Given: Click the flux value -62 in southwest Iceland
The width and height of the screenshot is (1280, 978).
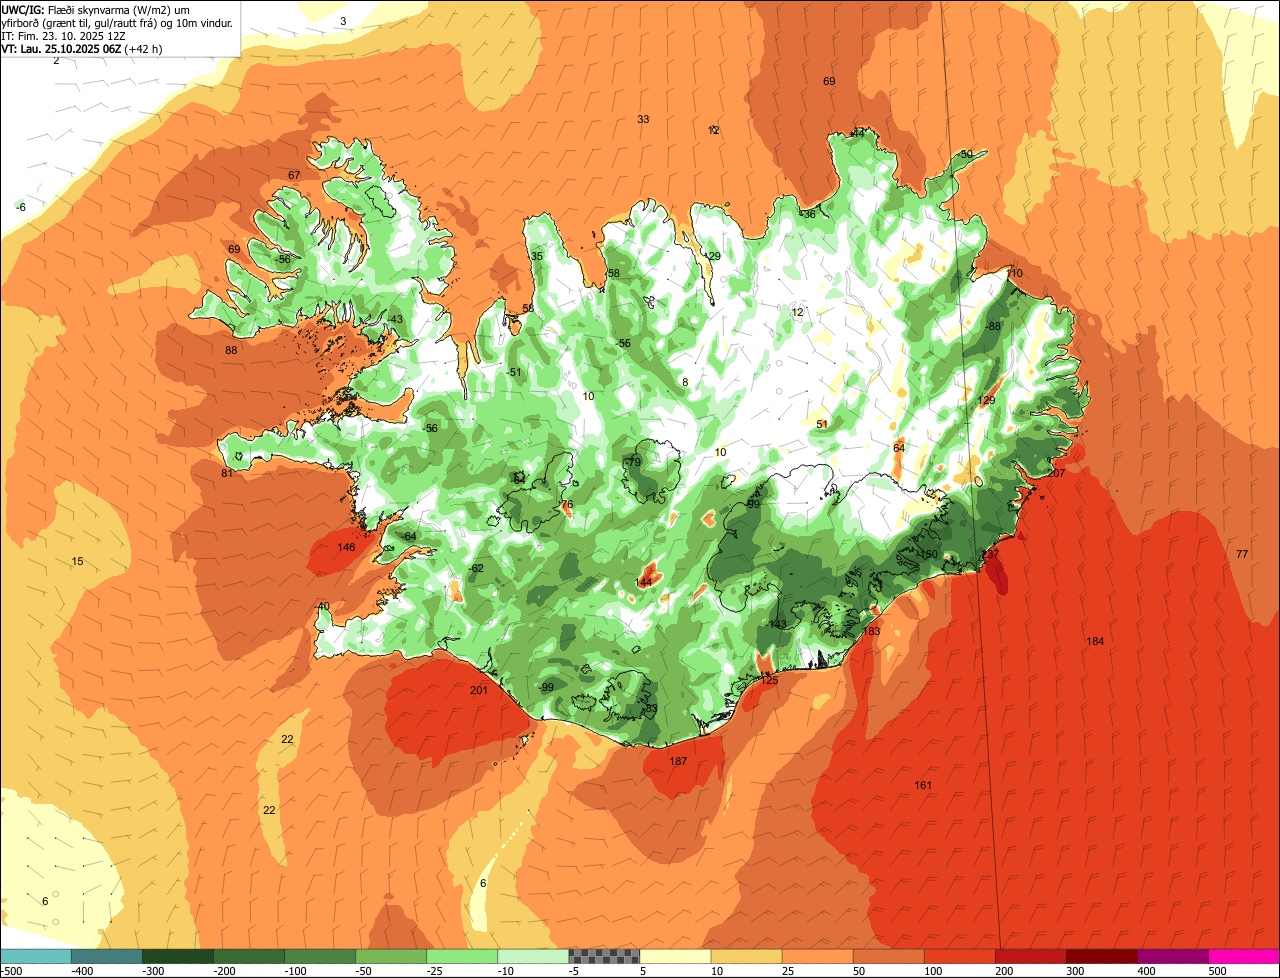Looking at the screenshot, I should [476, 568].
